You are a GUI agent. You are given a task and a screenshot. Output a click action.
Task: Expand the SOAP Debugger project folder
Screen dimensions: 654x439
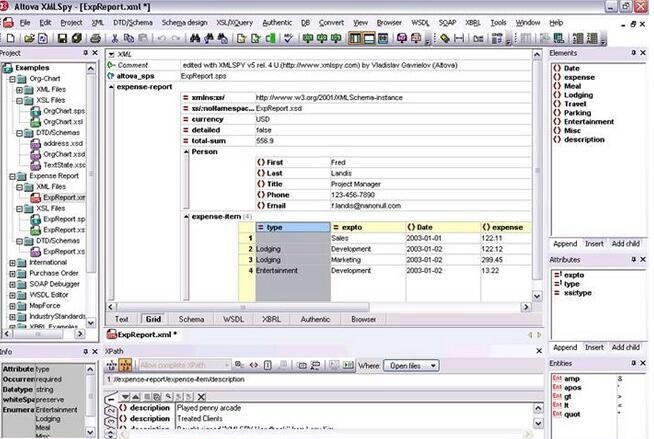point(12,285)
